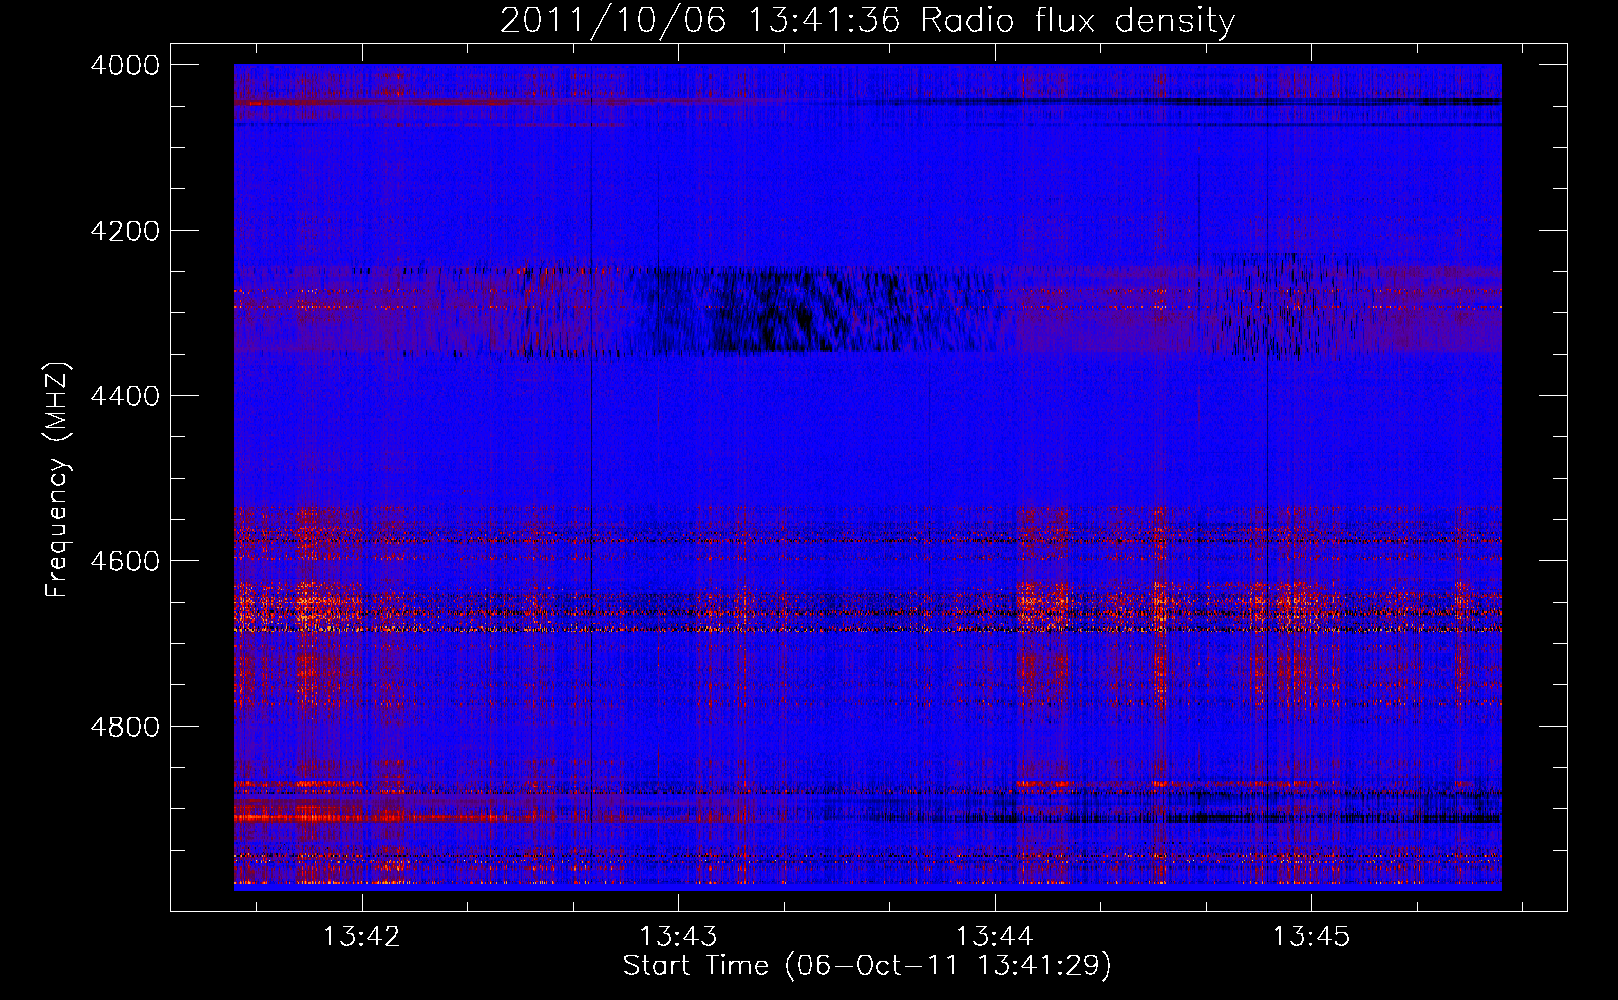Click the 13:43 time tick label
Viewport: 1618px width, 1000px height.
click(x=678, y=937)
